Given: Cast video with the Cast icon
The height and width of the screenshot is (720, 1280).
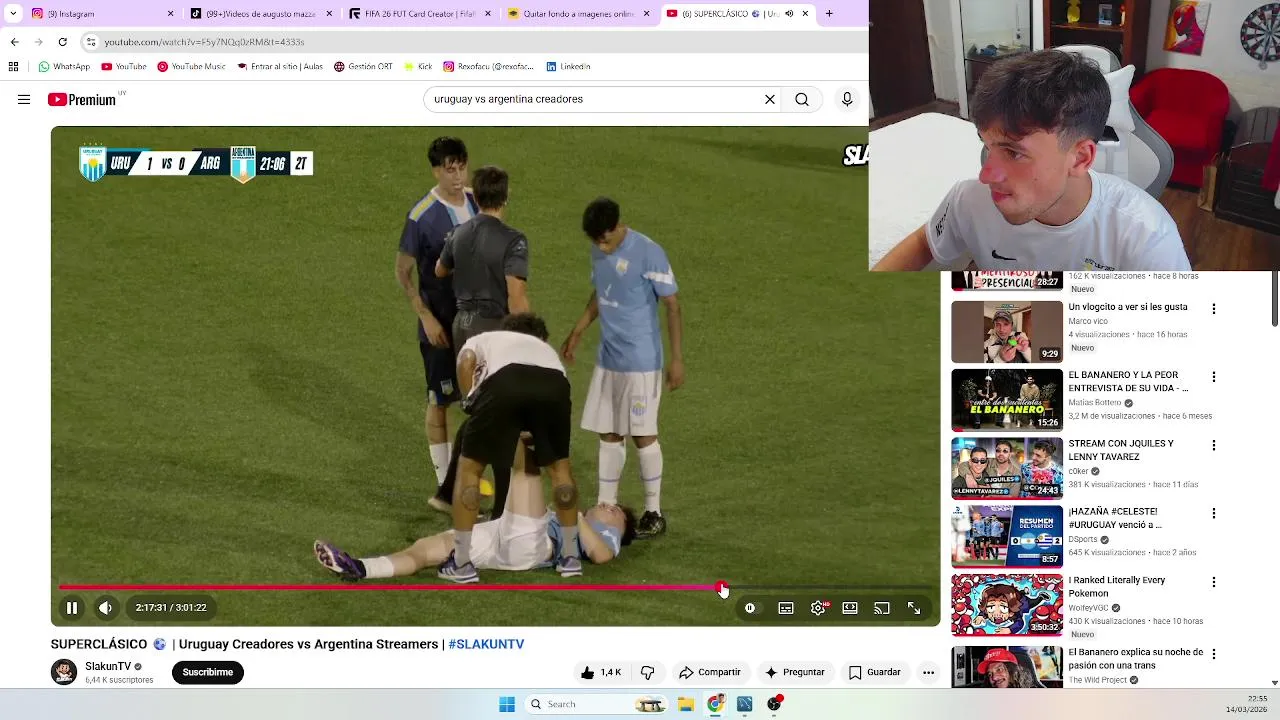Looking at the screenshot, I should point(882,608).
